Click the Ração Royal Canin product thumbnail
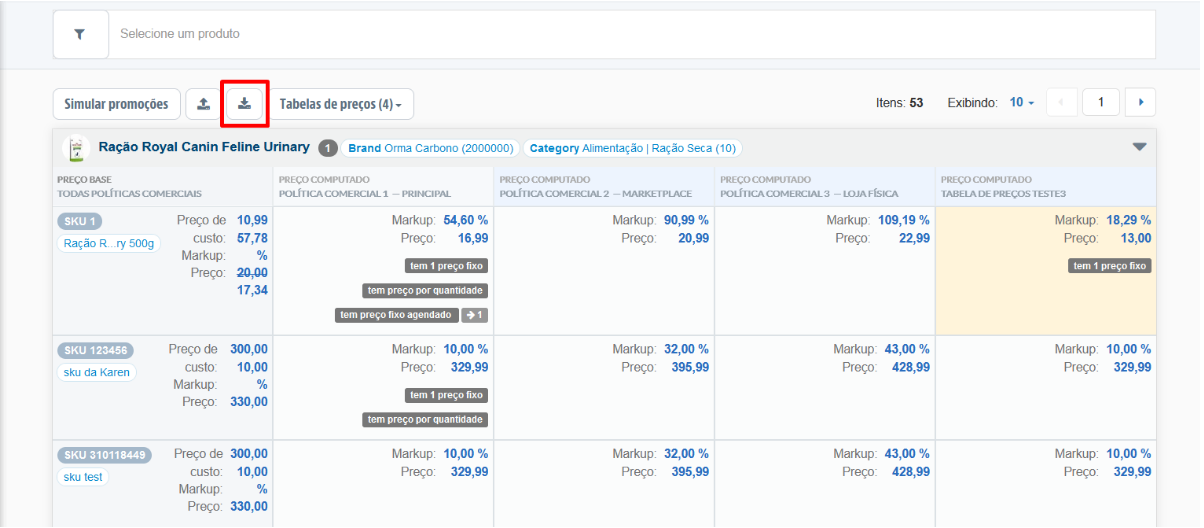The width and height of the screenshot is (1204, 528). (75, 148)
